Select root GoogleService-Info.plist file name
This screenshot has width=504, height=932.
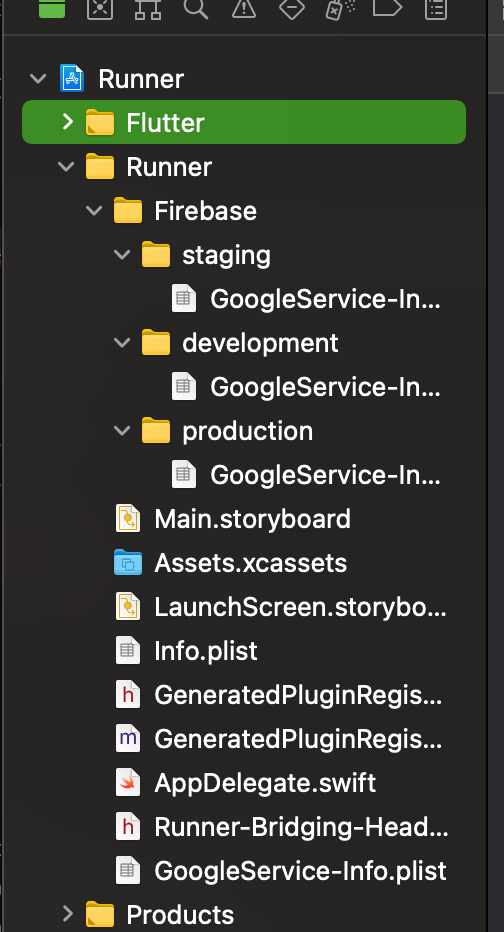300,871
